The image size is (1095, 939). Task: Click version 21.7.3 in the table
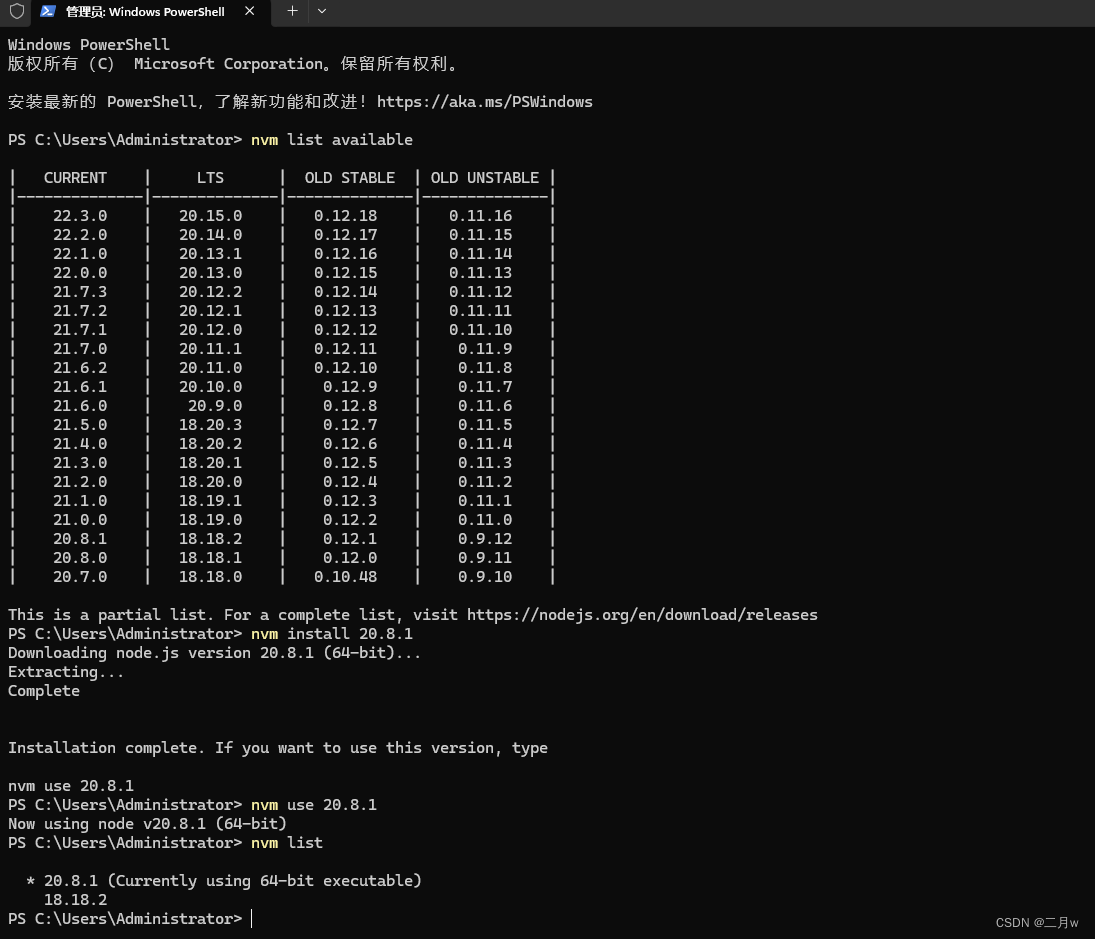[x=80, y=292]
